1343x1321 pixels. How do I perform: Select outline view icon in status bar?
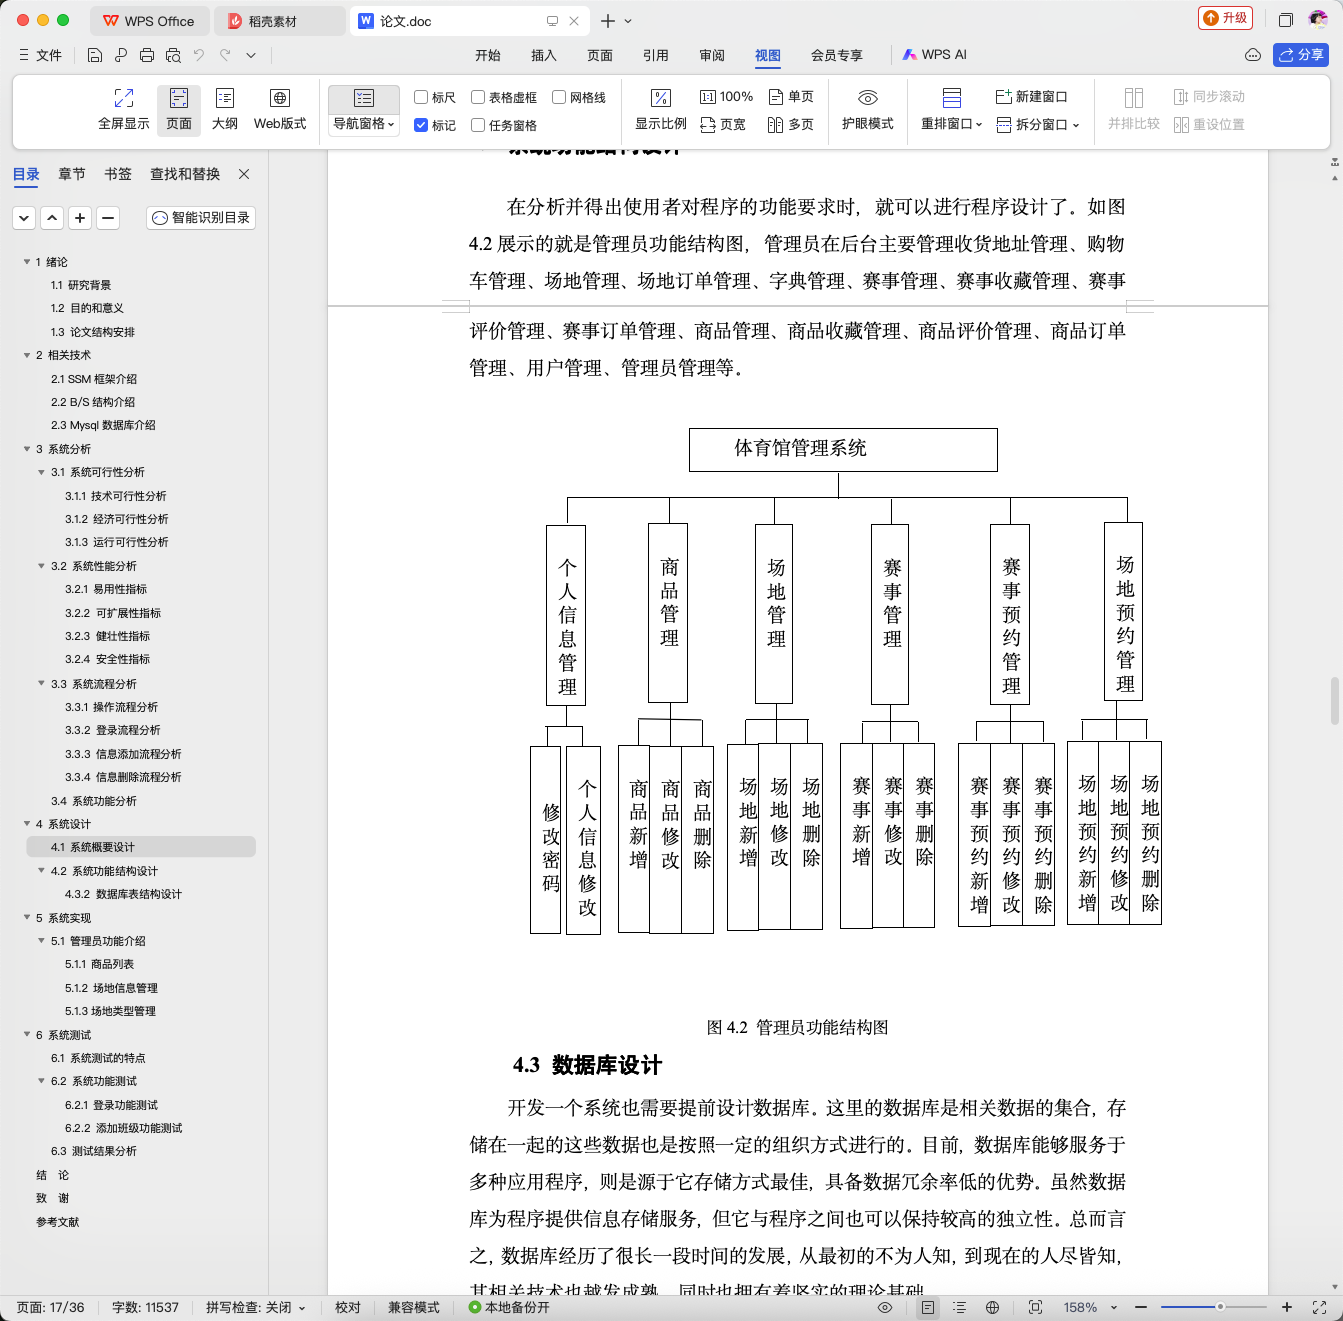point(960,1307)
